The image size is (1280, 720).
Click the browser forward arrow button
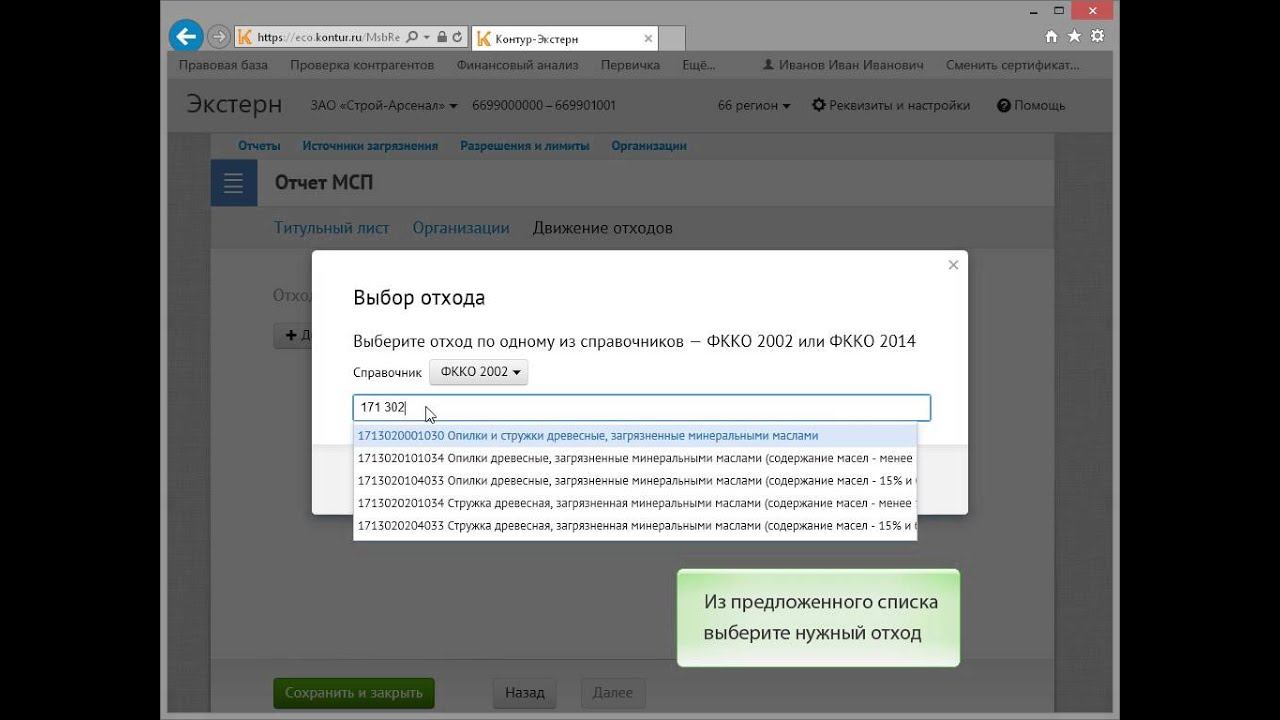(218, 37)
